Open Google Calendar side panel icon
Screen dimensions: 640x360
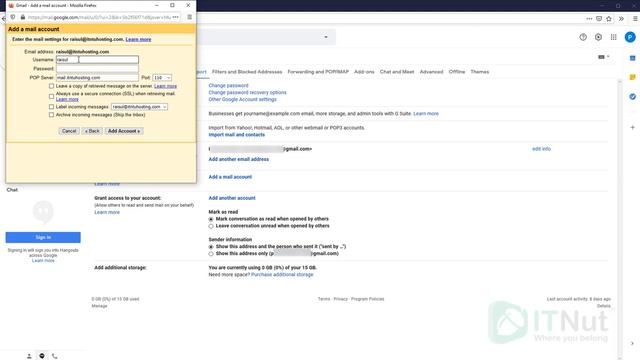pyautogui.click(x=632, y=58)
